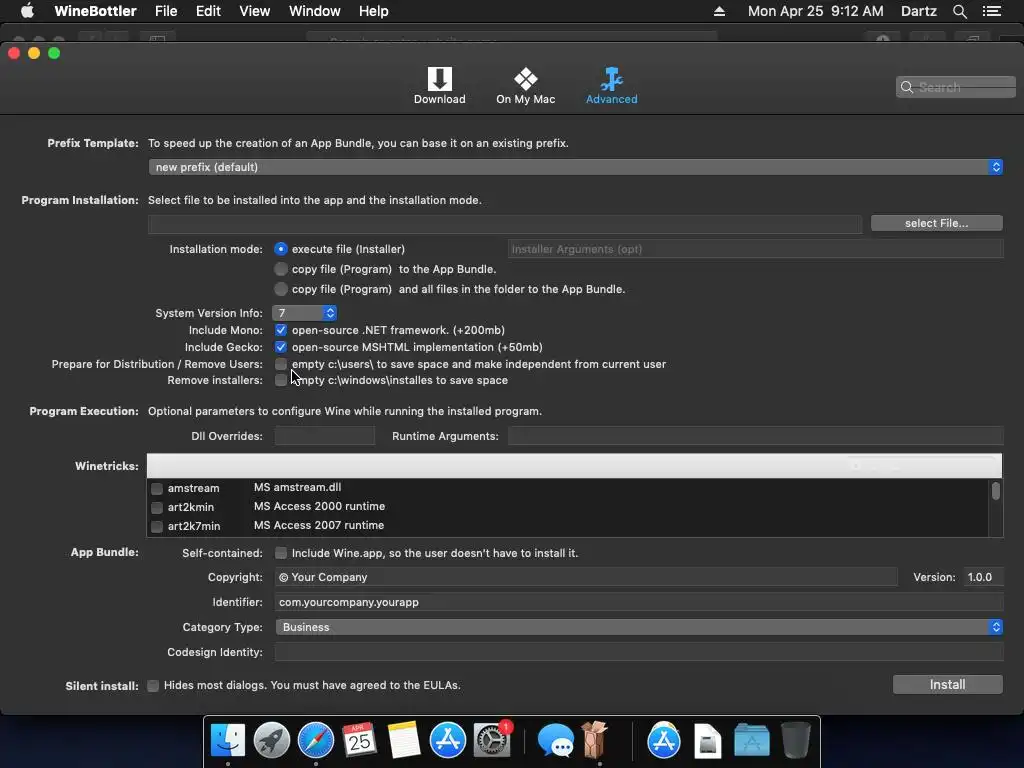Open Finder from the Dock

[227, 740]
